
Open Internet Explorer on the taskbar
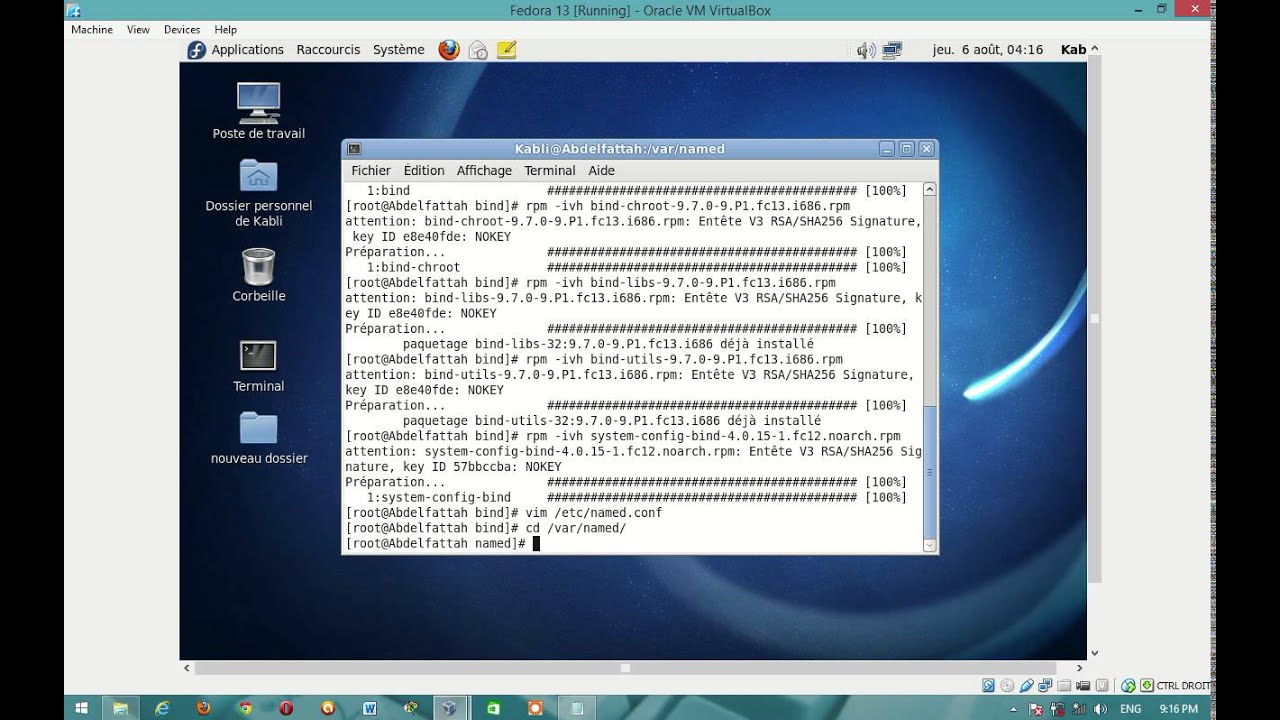click(162, 708)
